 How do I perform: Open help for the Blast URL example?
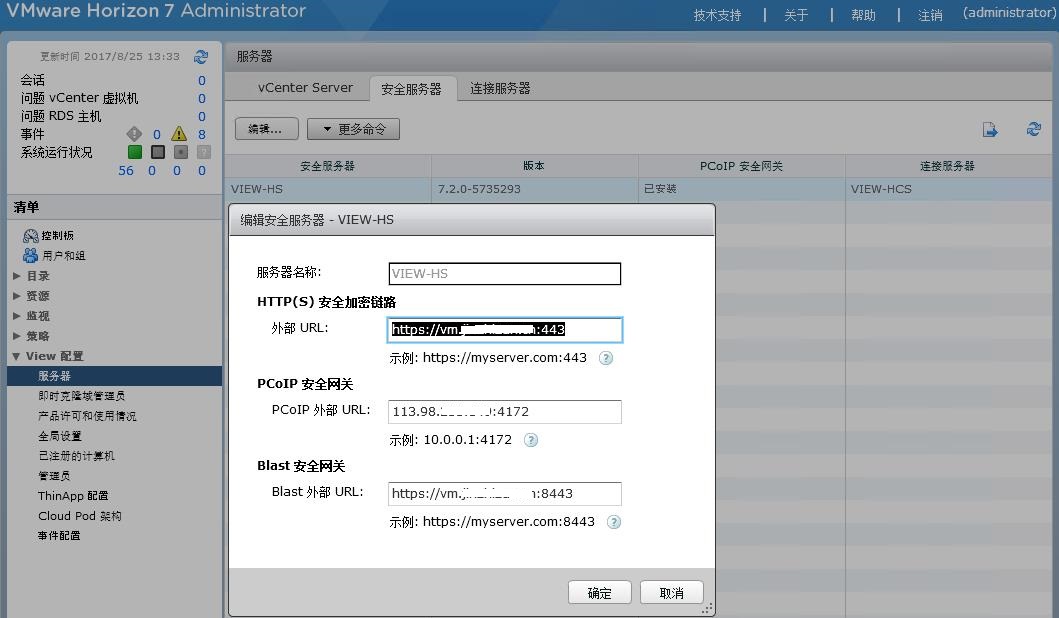click(x=613, y=522)
